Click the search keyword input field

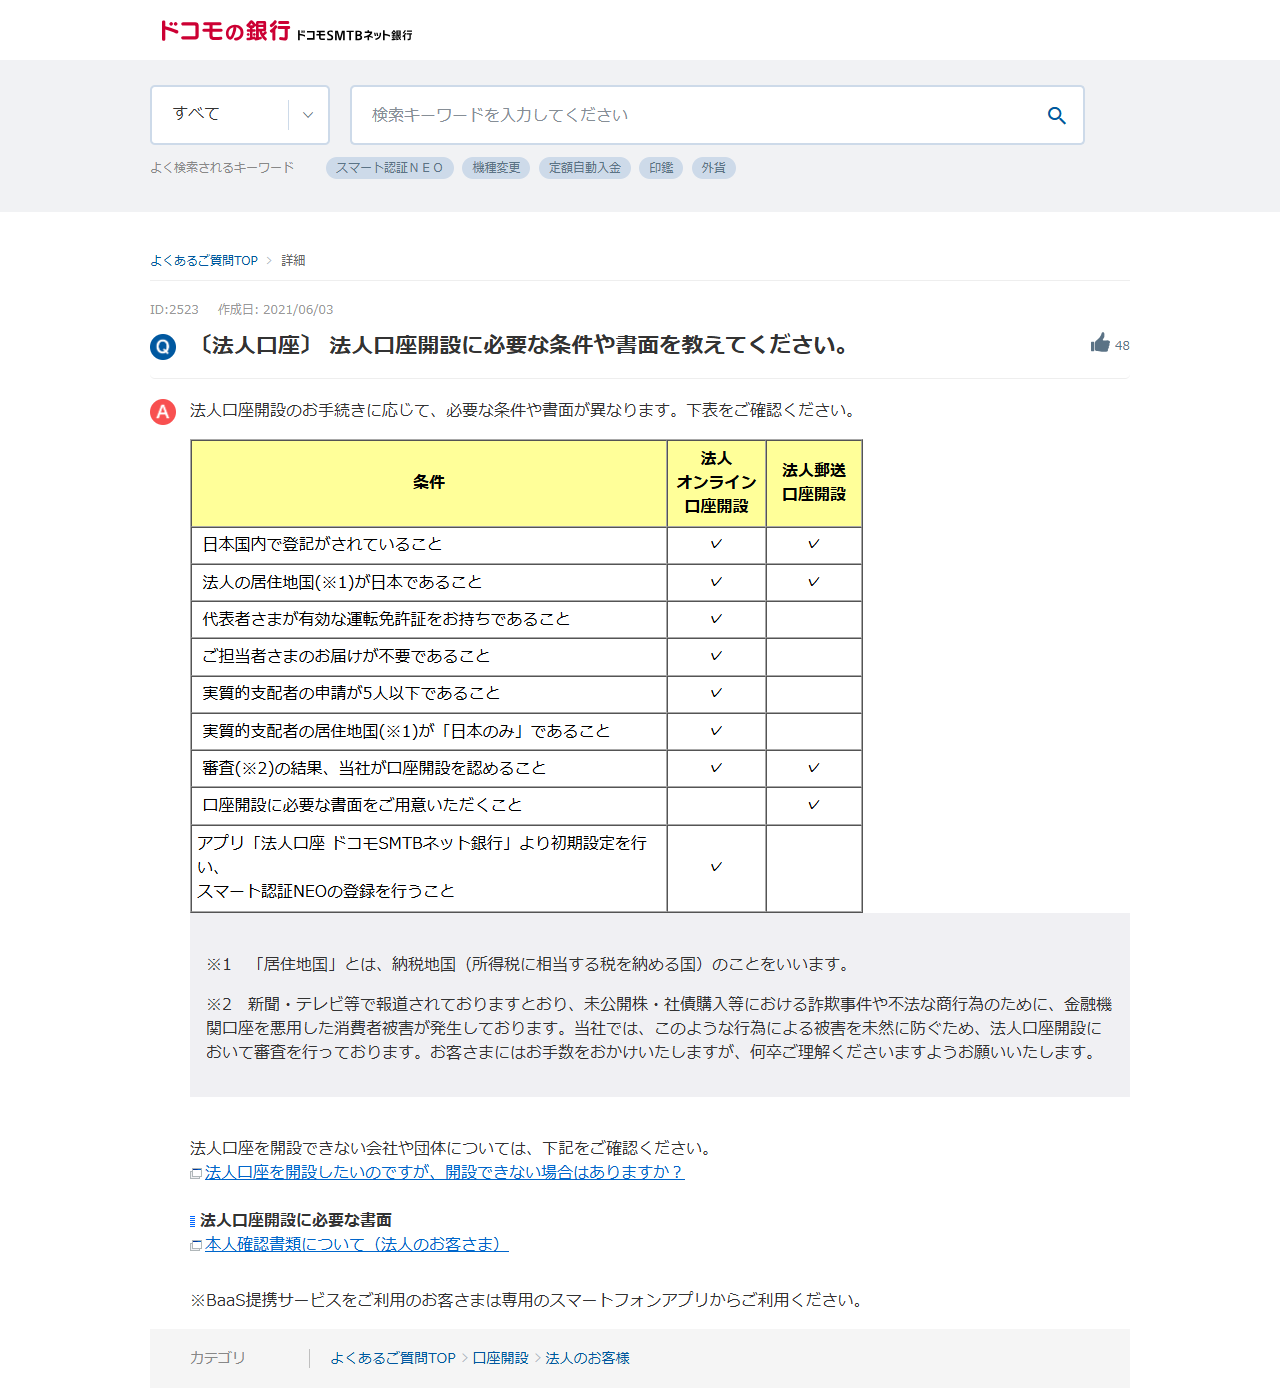717,115
